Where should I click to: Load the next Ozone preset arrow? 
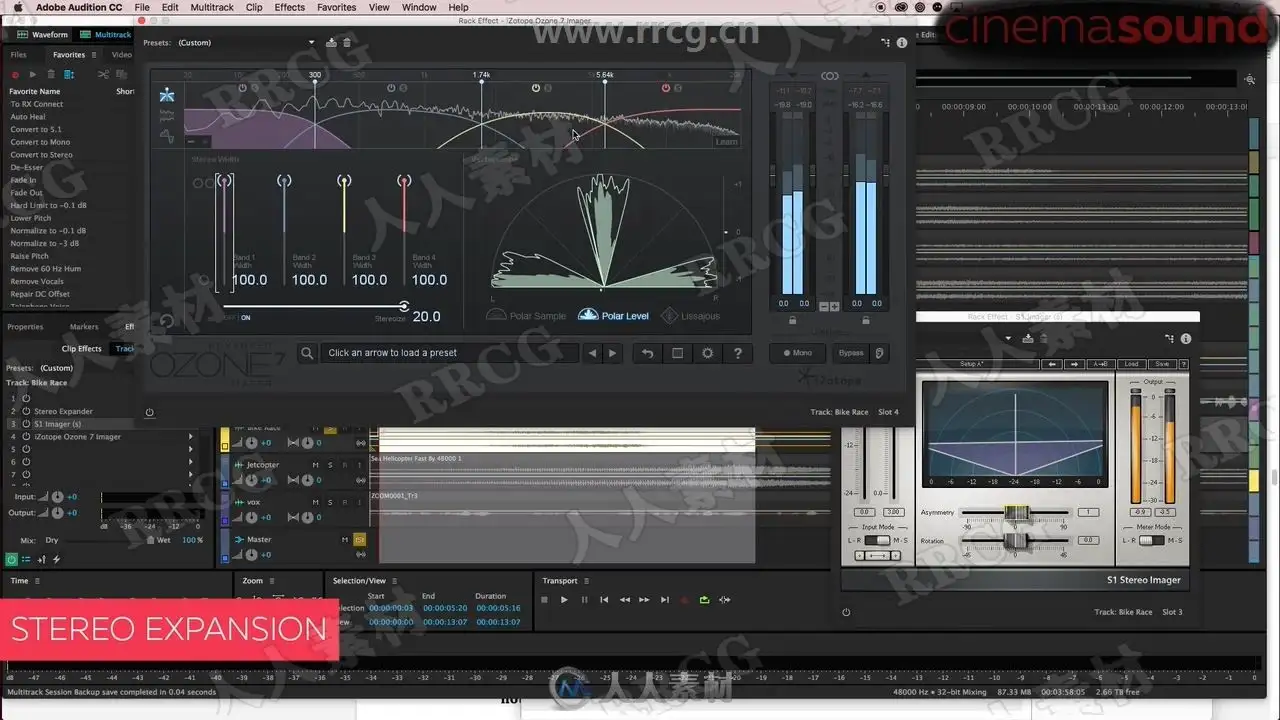(x=613, y=353)
